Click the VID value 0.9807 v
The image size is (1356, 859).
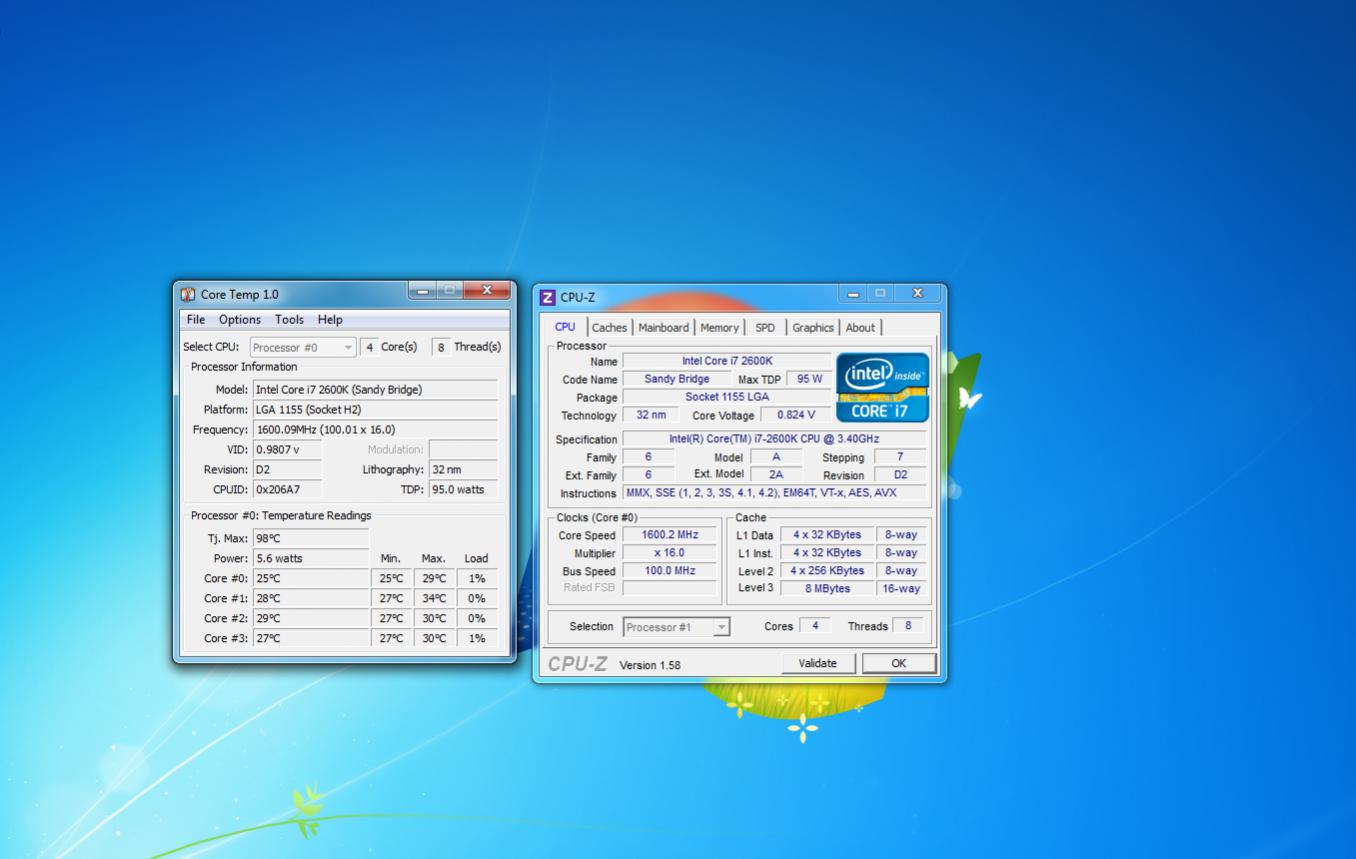tap(288, 450)
